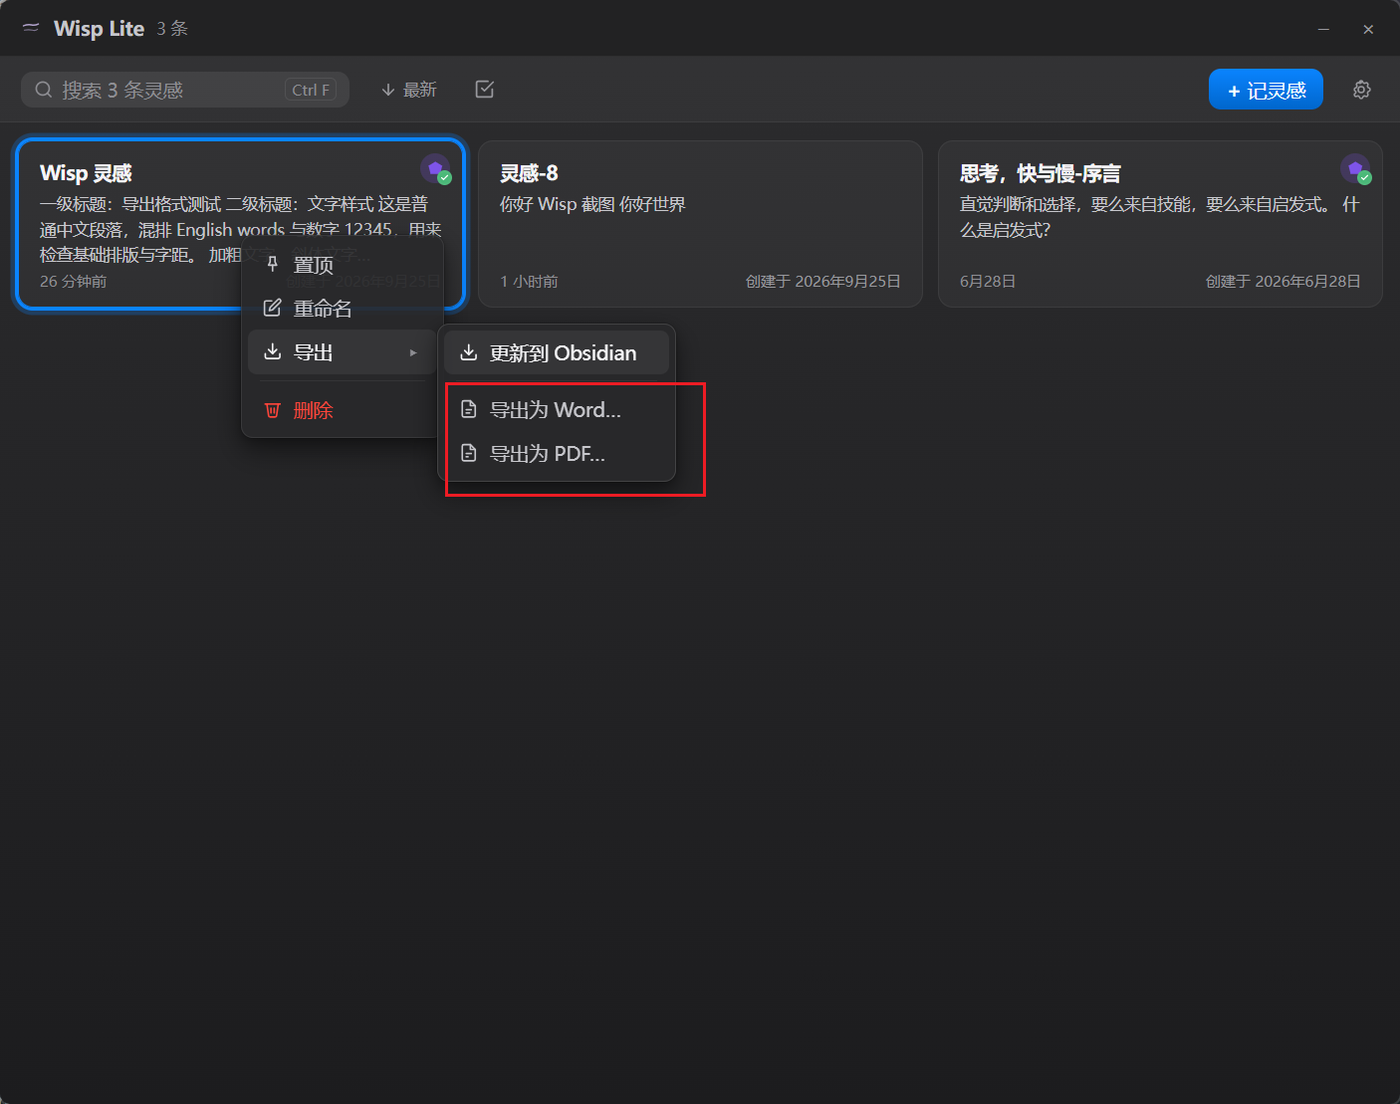Close the Wisp Lite window

pyautogui.click(x=1368, y=29)
